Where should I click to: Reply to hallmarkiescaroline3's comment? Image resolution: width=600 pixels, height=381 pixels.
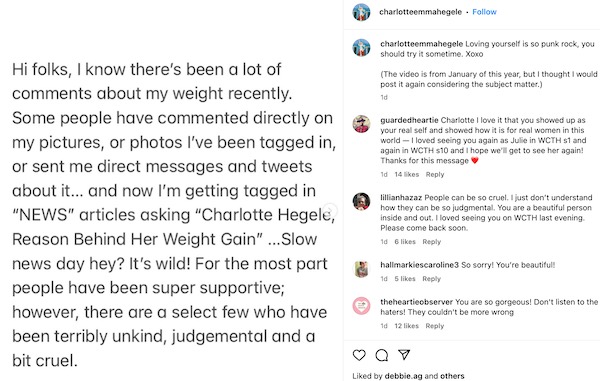432,279
